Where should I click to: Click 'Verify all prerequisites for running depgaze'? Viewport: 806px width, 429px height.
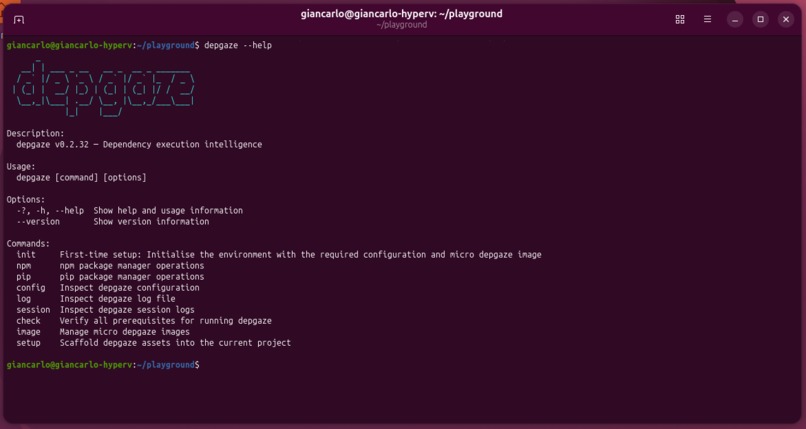point(166,321)
